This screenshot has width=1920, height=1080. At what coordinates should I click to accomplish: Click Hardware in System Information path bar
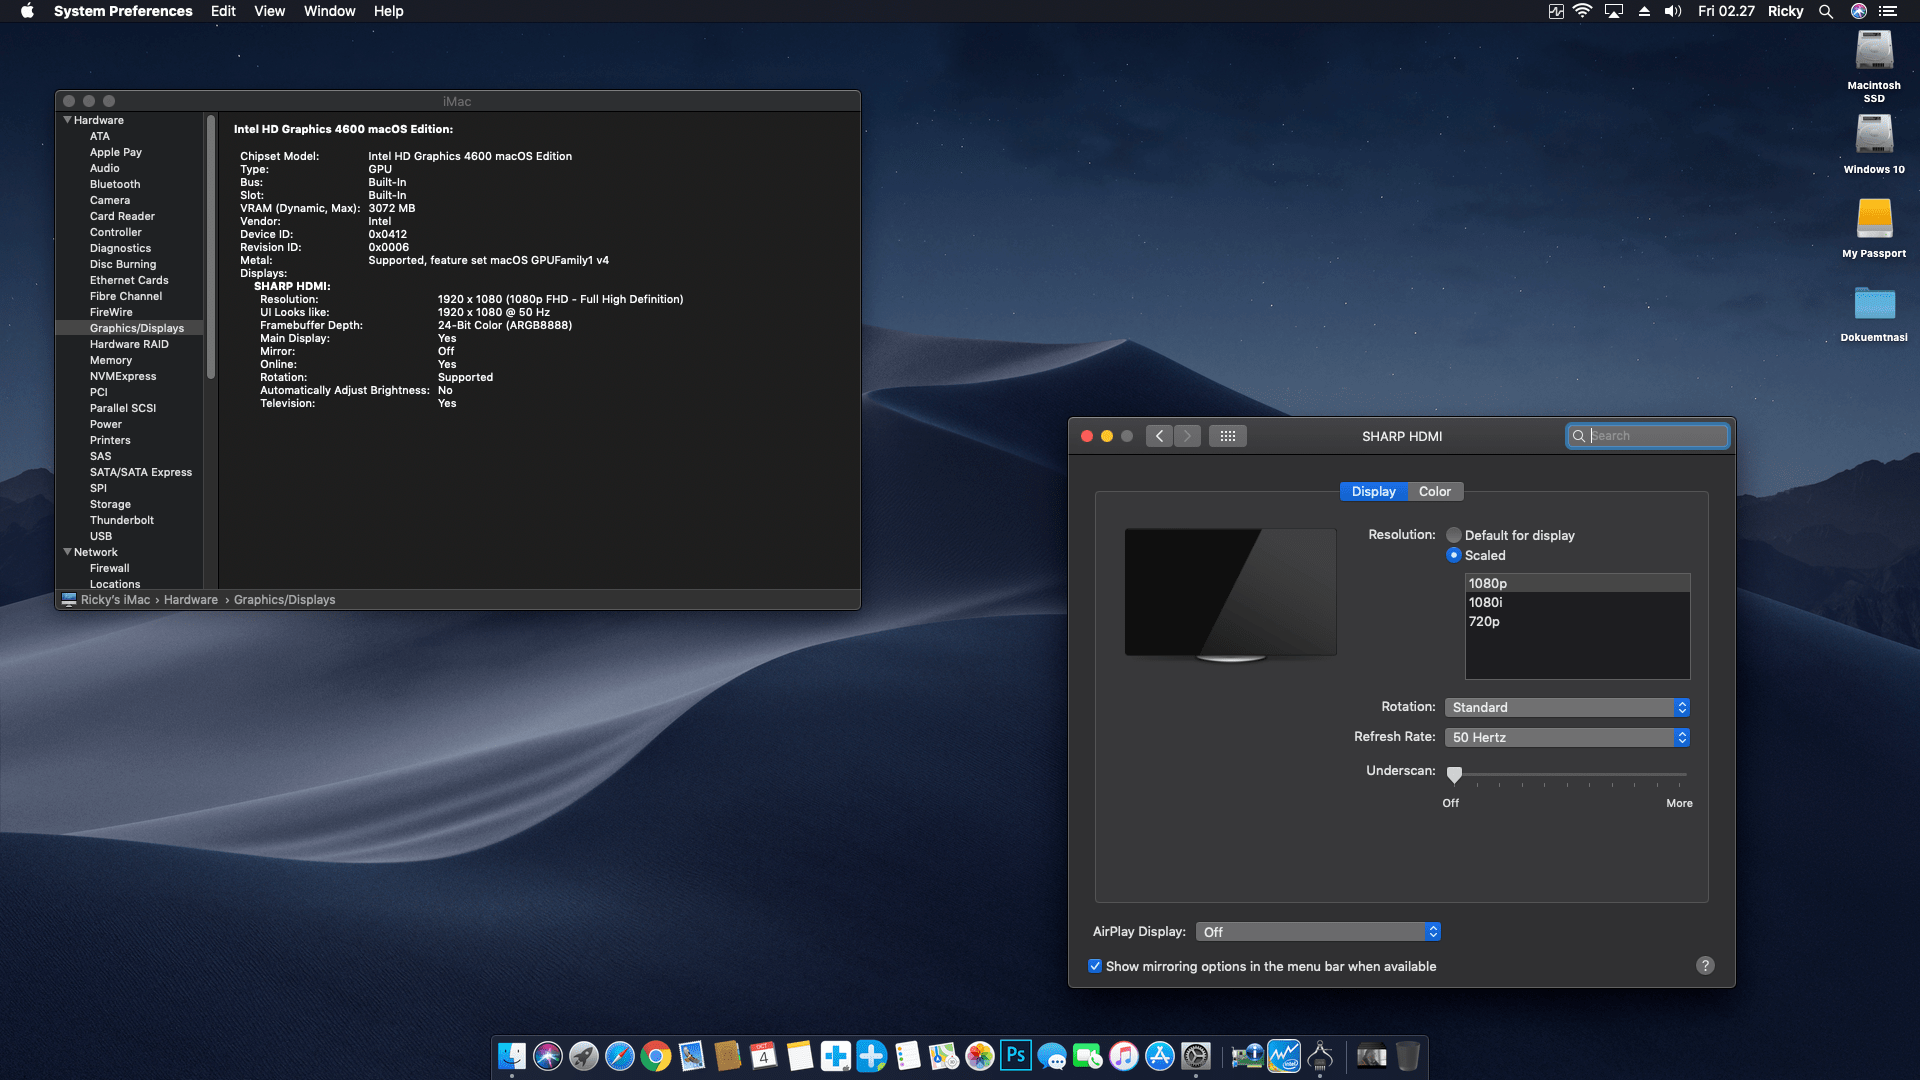click(x=191, y=600)
